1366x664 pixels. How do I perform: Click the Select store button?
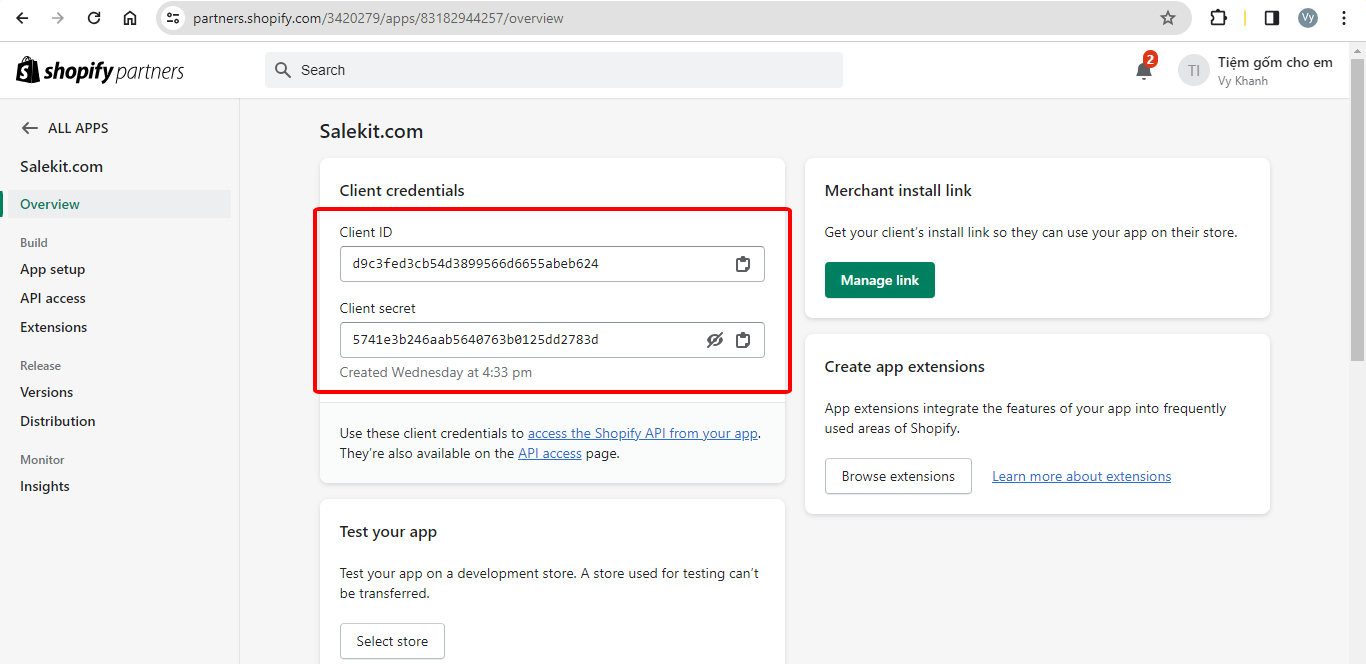click(392, 641)
